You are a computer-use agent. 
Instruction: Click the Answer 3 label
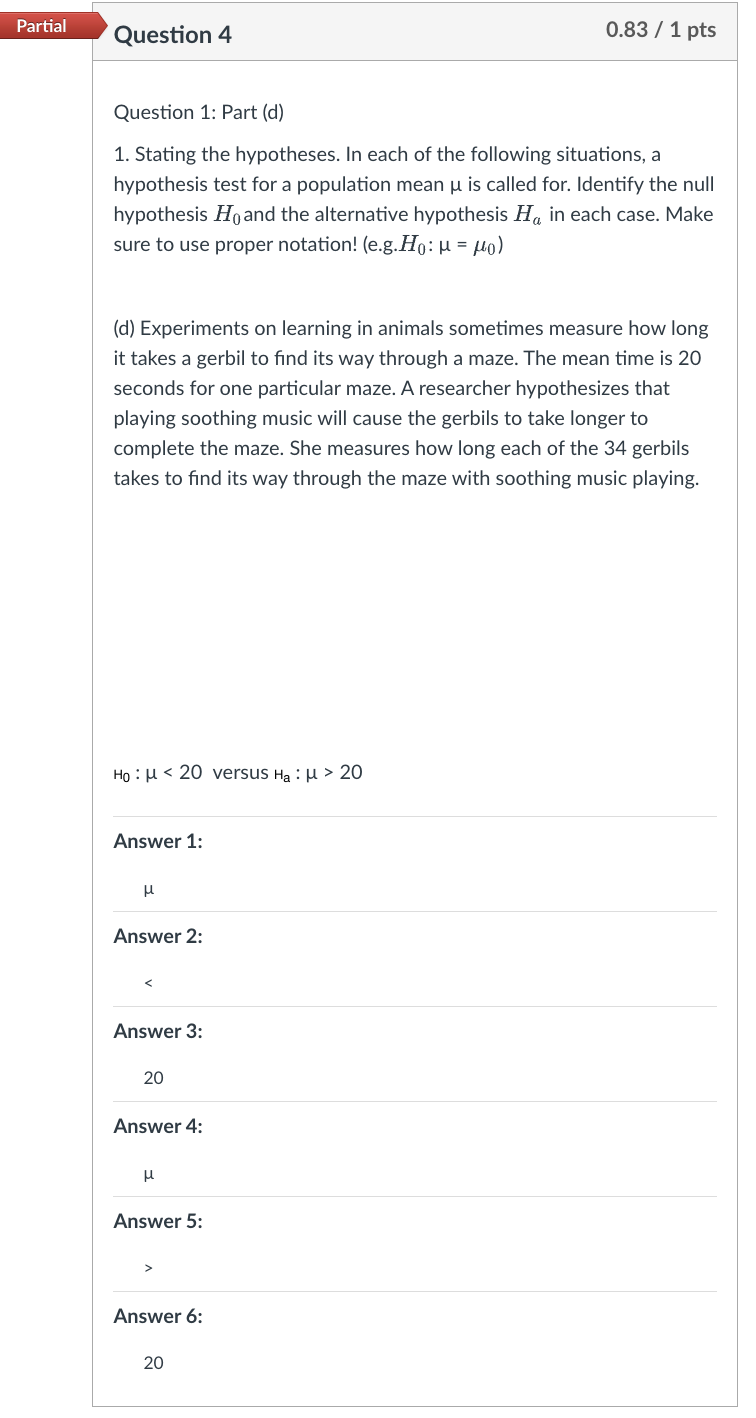tap(157, 1031)
